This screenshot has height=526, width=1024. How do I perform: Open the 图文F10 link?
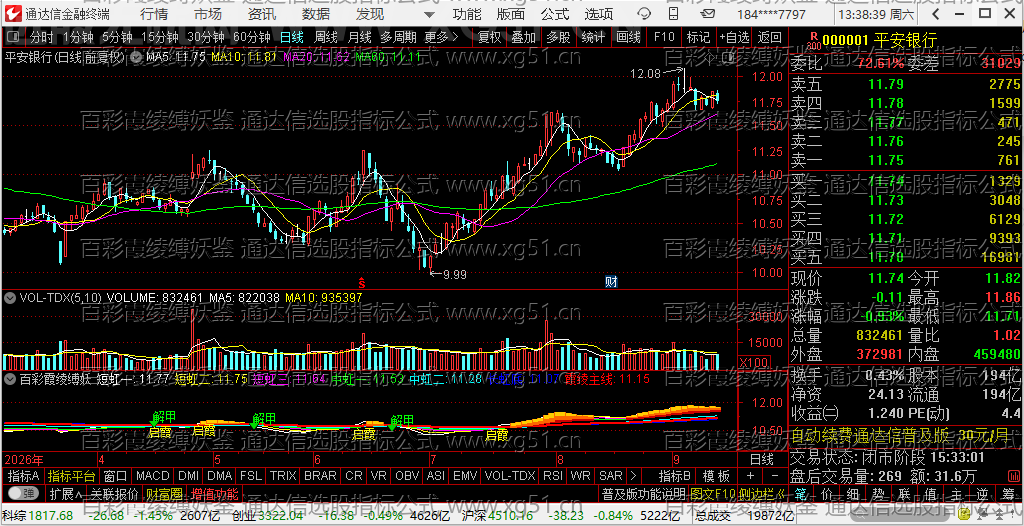[714, 493]
